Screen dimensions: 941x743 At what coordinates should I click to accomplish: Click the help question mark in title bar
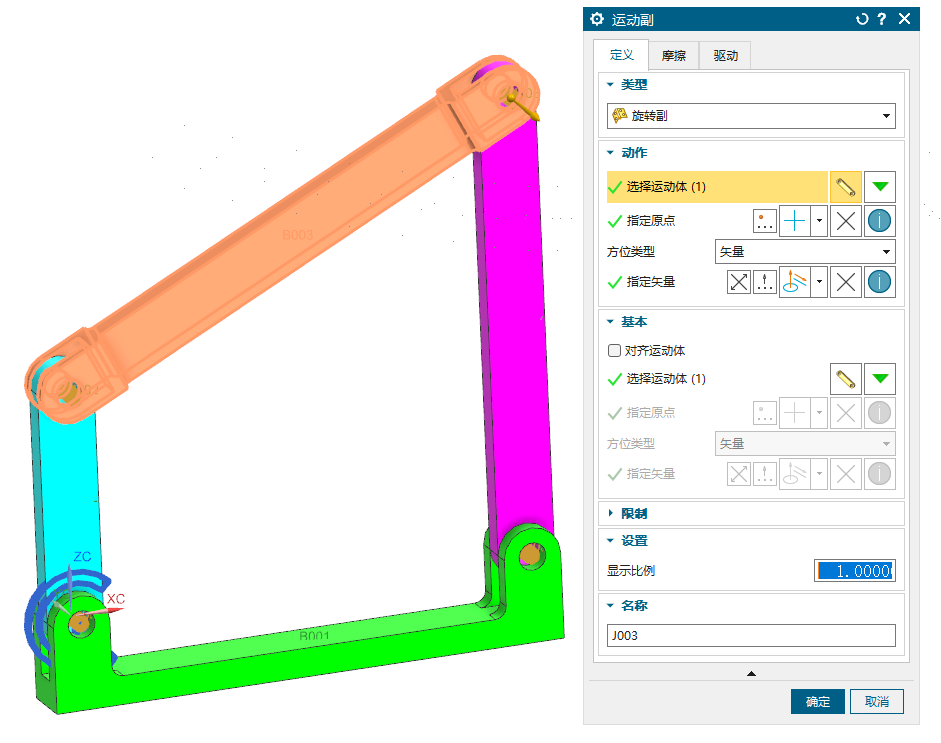[882, 19]
